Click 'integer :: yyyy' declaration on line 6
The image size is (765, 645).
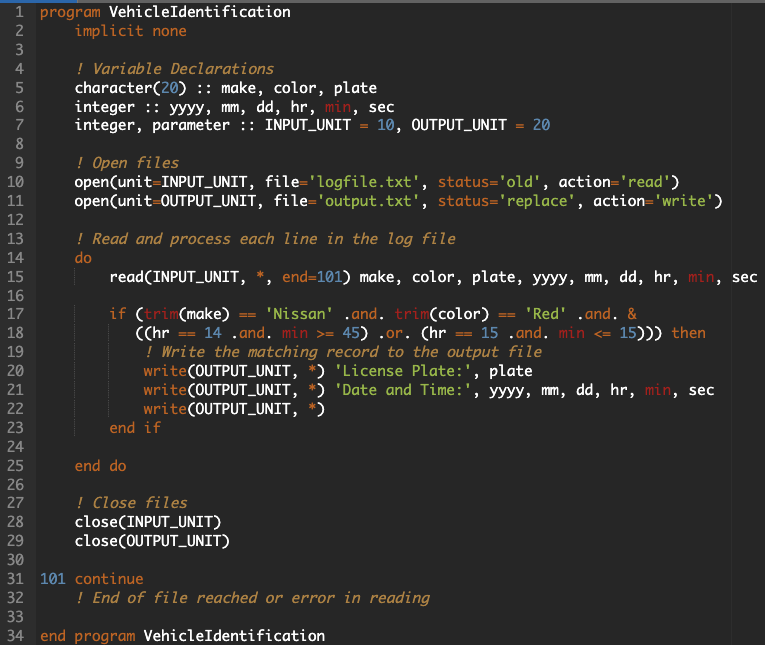139,107
